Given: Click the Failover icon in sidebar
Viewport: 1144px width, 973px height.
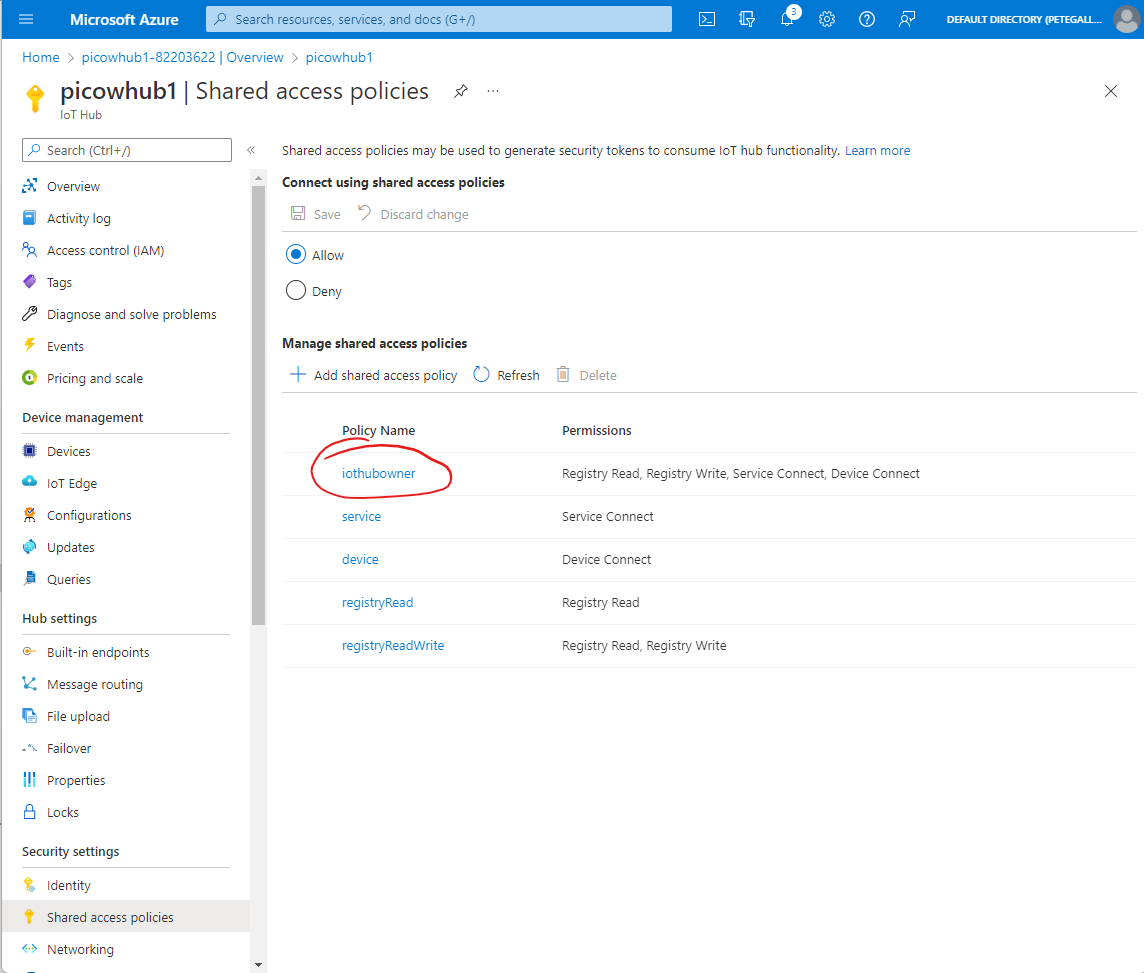Looking at the screenshot, I should (29, 748).
